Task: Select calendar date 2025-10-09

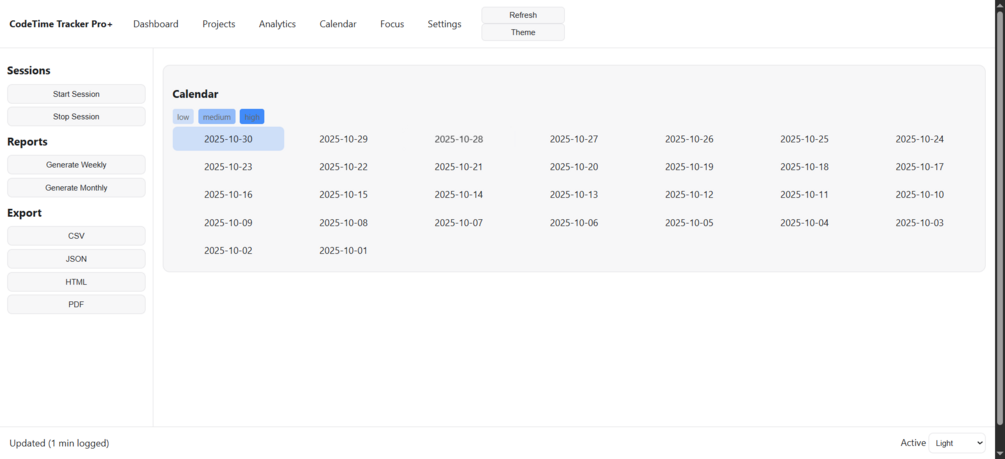Action: pyautogui.click(x=228, y=223)
